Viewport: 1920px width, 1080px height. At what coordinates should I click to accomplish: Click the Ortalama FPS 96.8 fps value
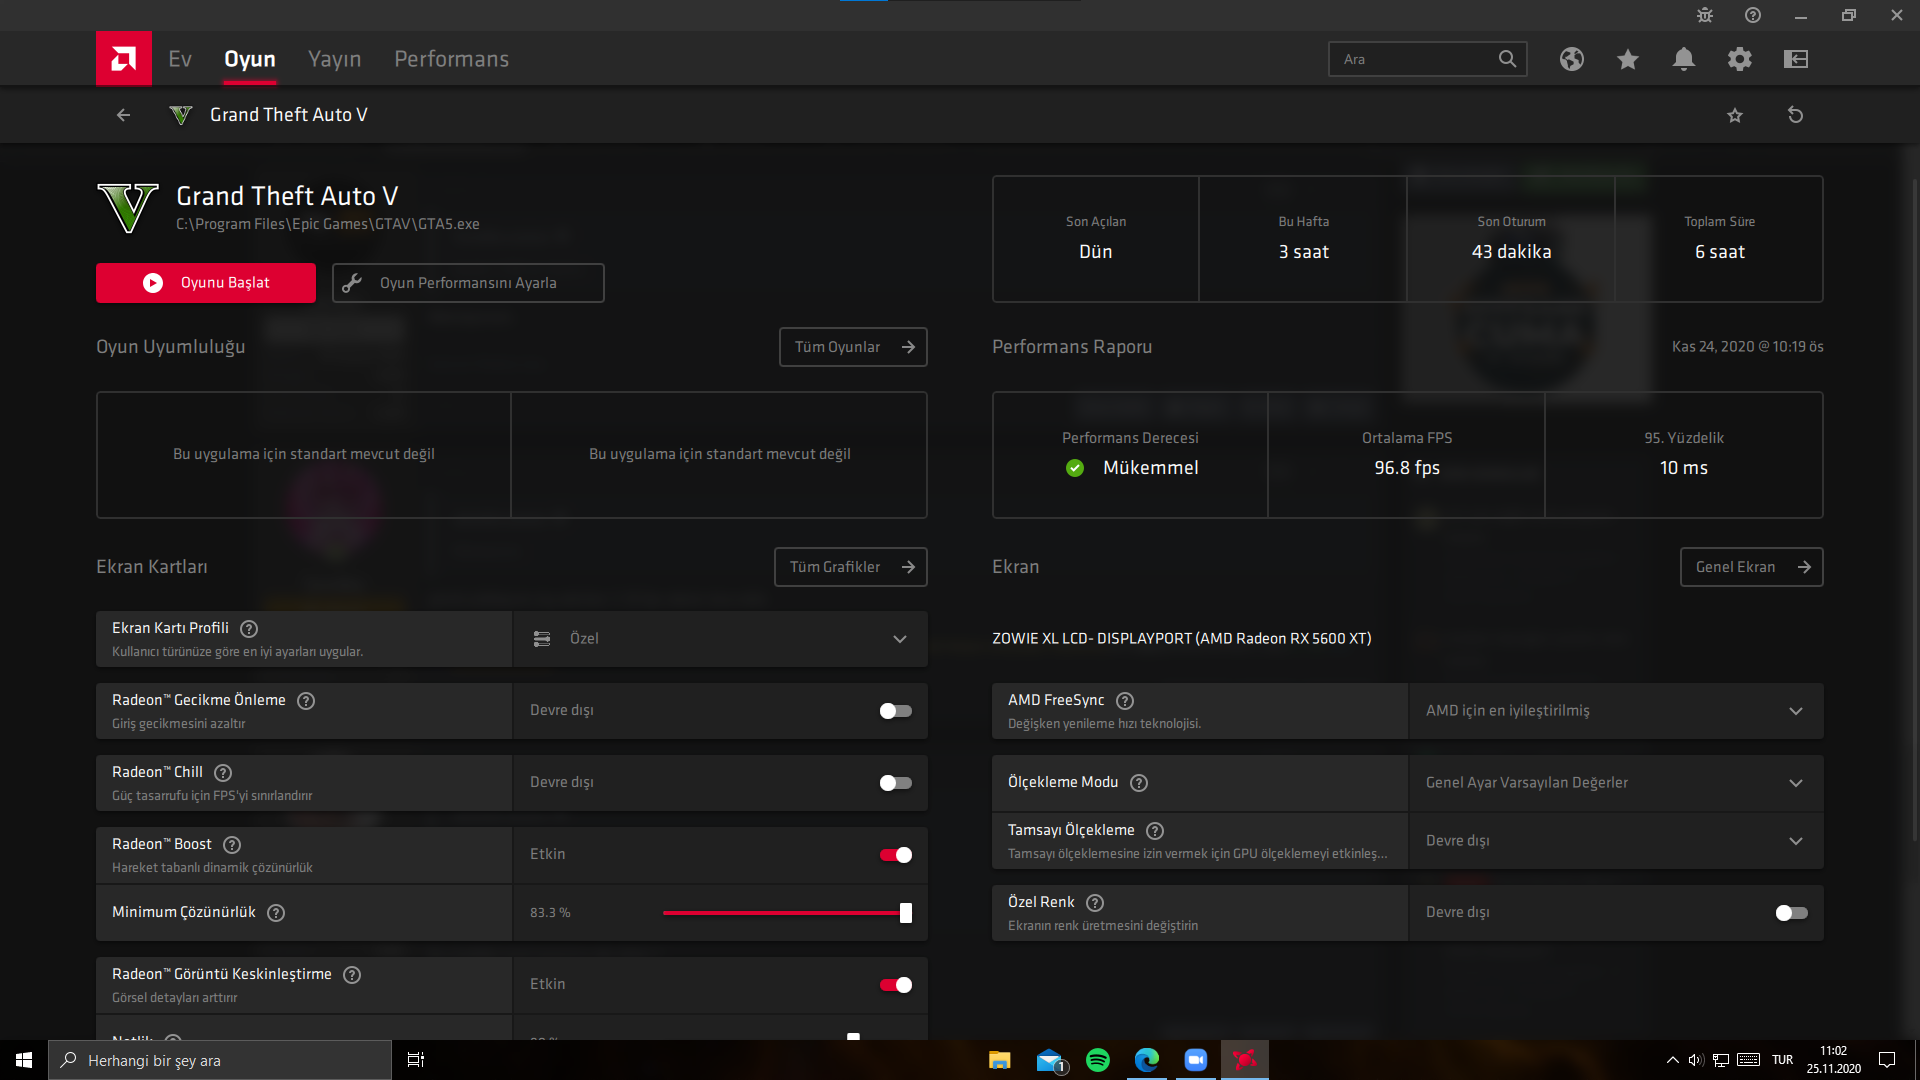(1407, 468)
